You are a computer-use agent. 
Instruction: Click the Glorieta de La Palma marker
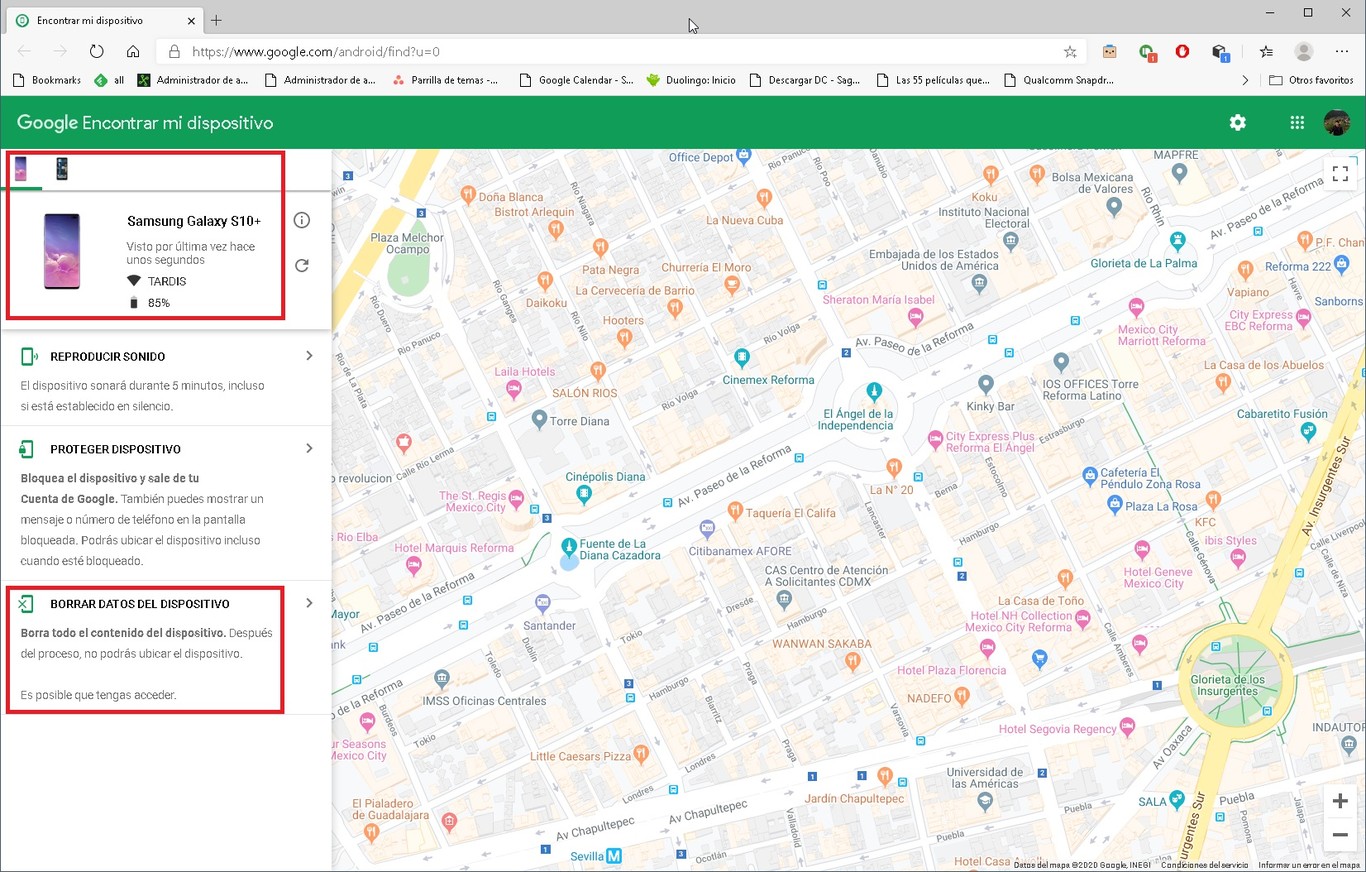tap(1178, 242)
